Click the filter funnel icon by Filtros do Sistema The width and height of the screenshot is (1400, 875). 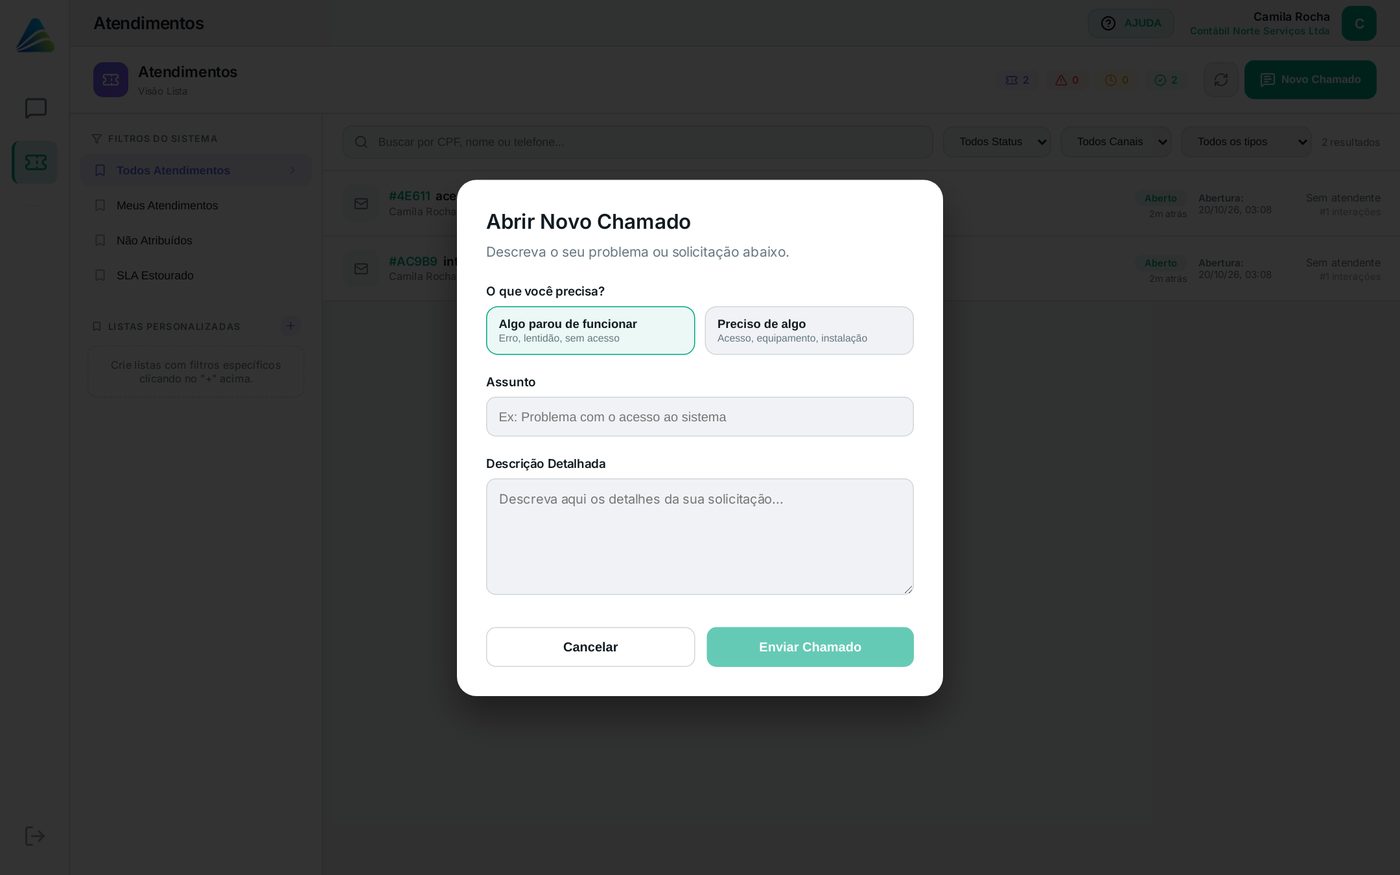(97, 139)
